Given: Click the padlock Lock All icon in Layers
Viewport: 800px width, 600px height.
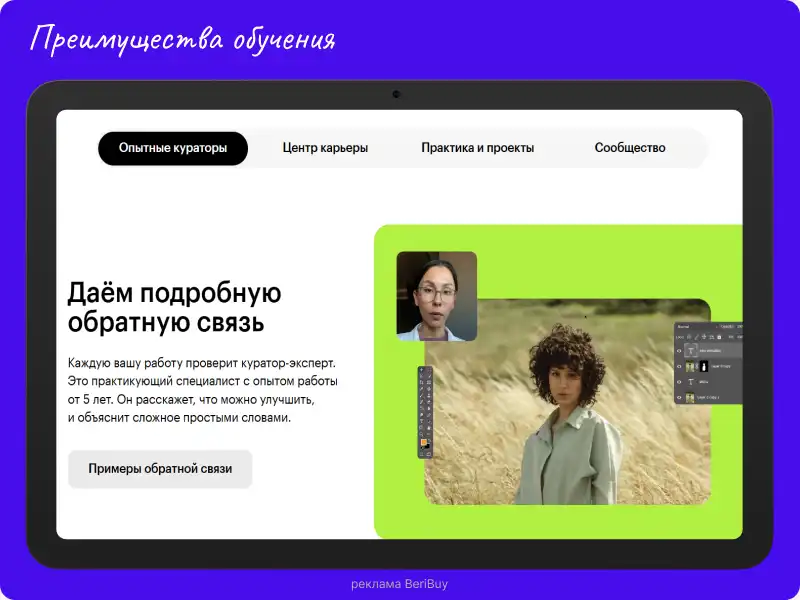Looking at the screenshot, I should click(x=719, y=337).
